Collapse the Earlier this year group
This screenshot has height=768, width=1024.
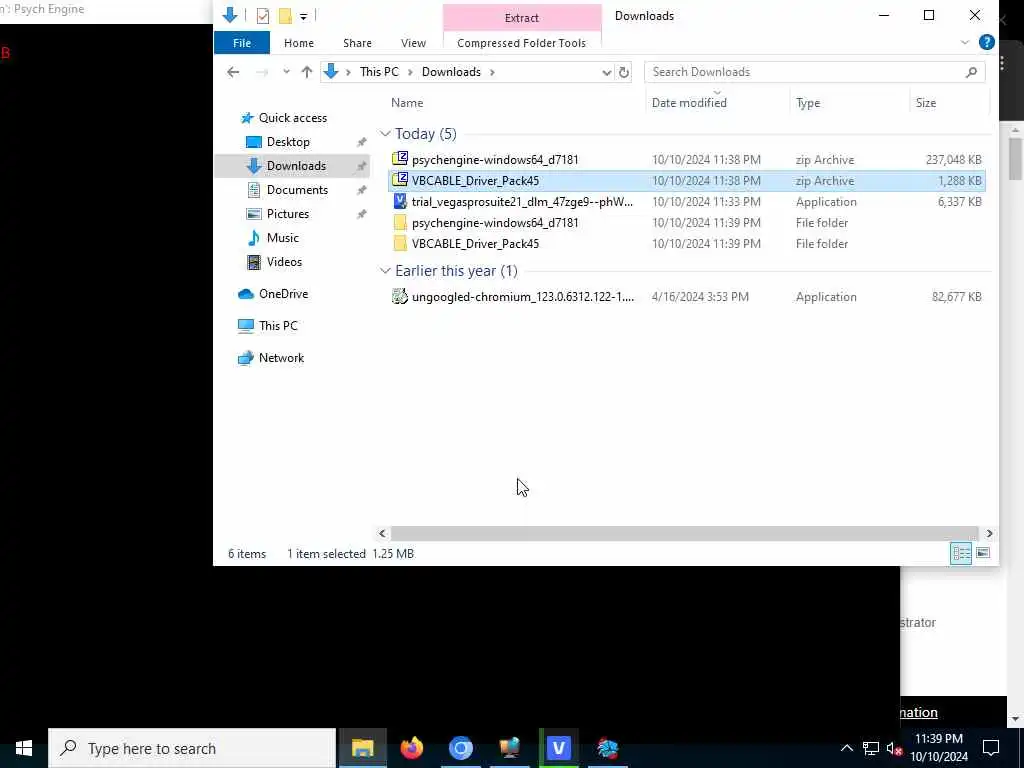[385, 271]
